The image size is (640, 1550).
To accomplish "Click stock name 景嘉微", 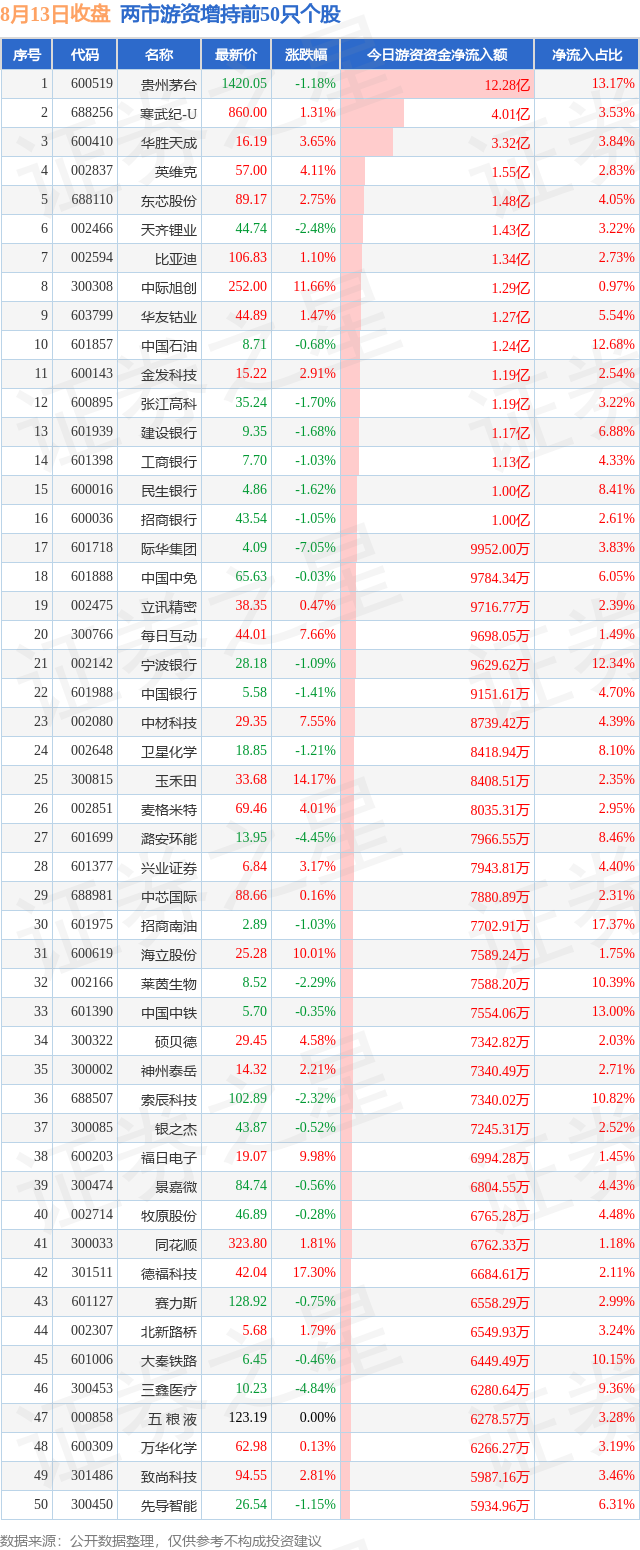I will pyautogui.click(x=176, y=1186).
